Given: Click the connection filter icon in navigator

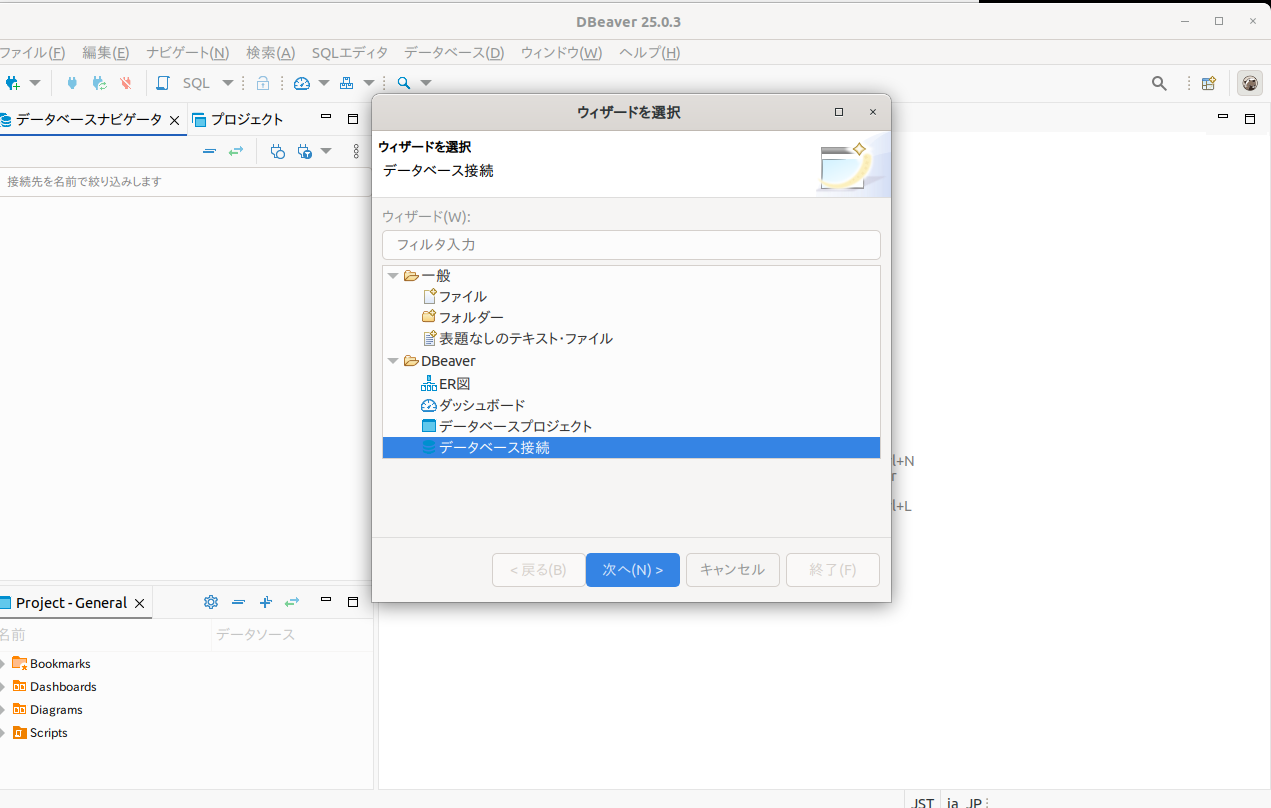Looking at the screenshot, I should click(305, 151).
